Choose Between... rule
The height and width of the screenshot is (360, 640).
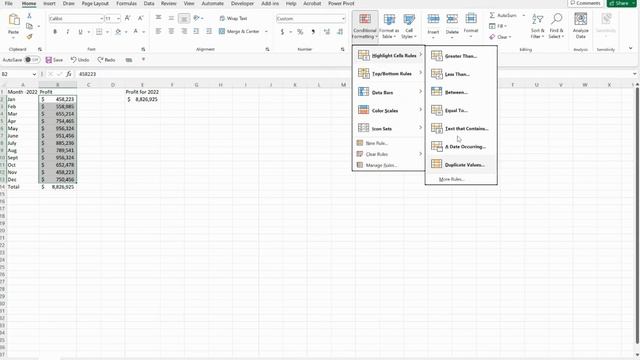461,92
